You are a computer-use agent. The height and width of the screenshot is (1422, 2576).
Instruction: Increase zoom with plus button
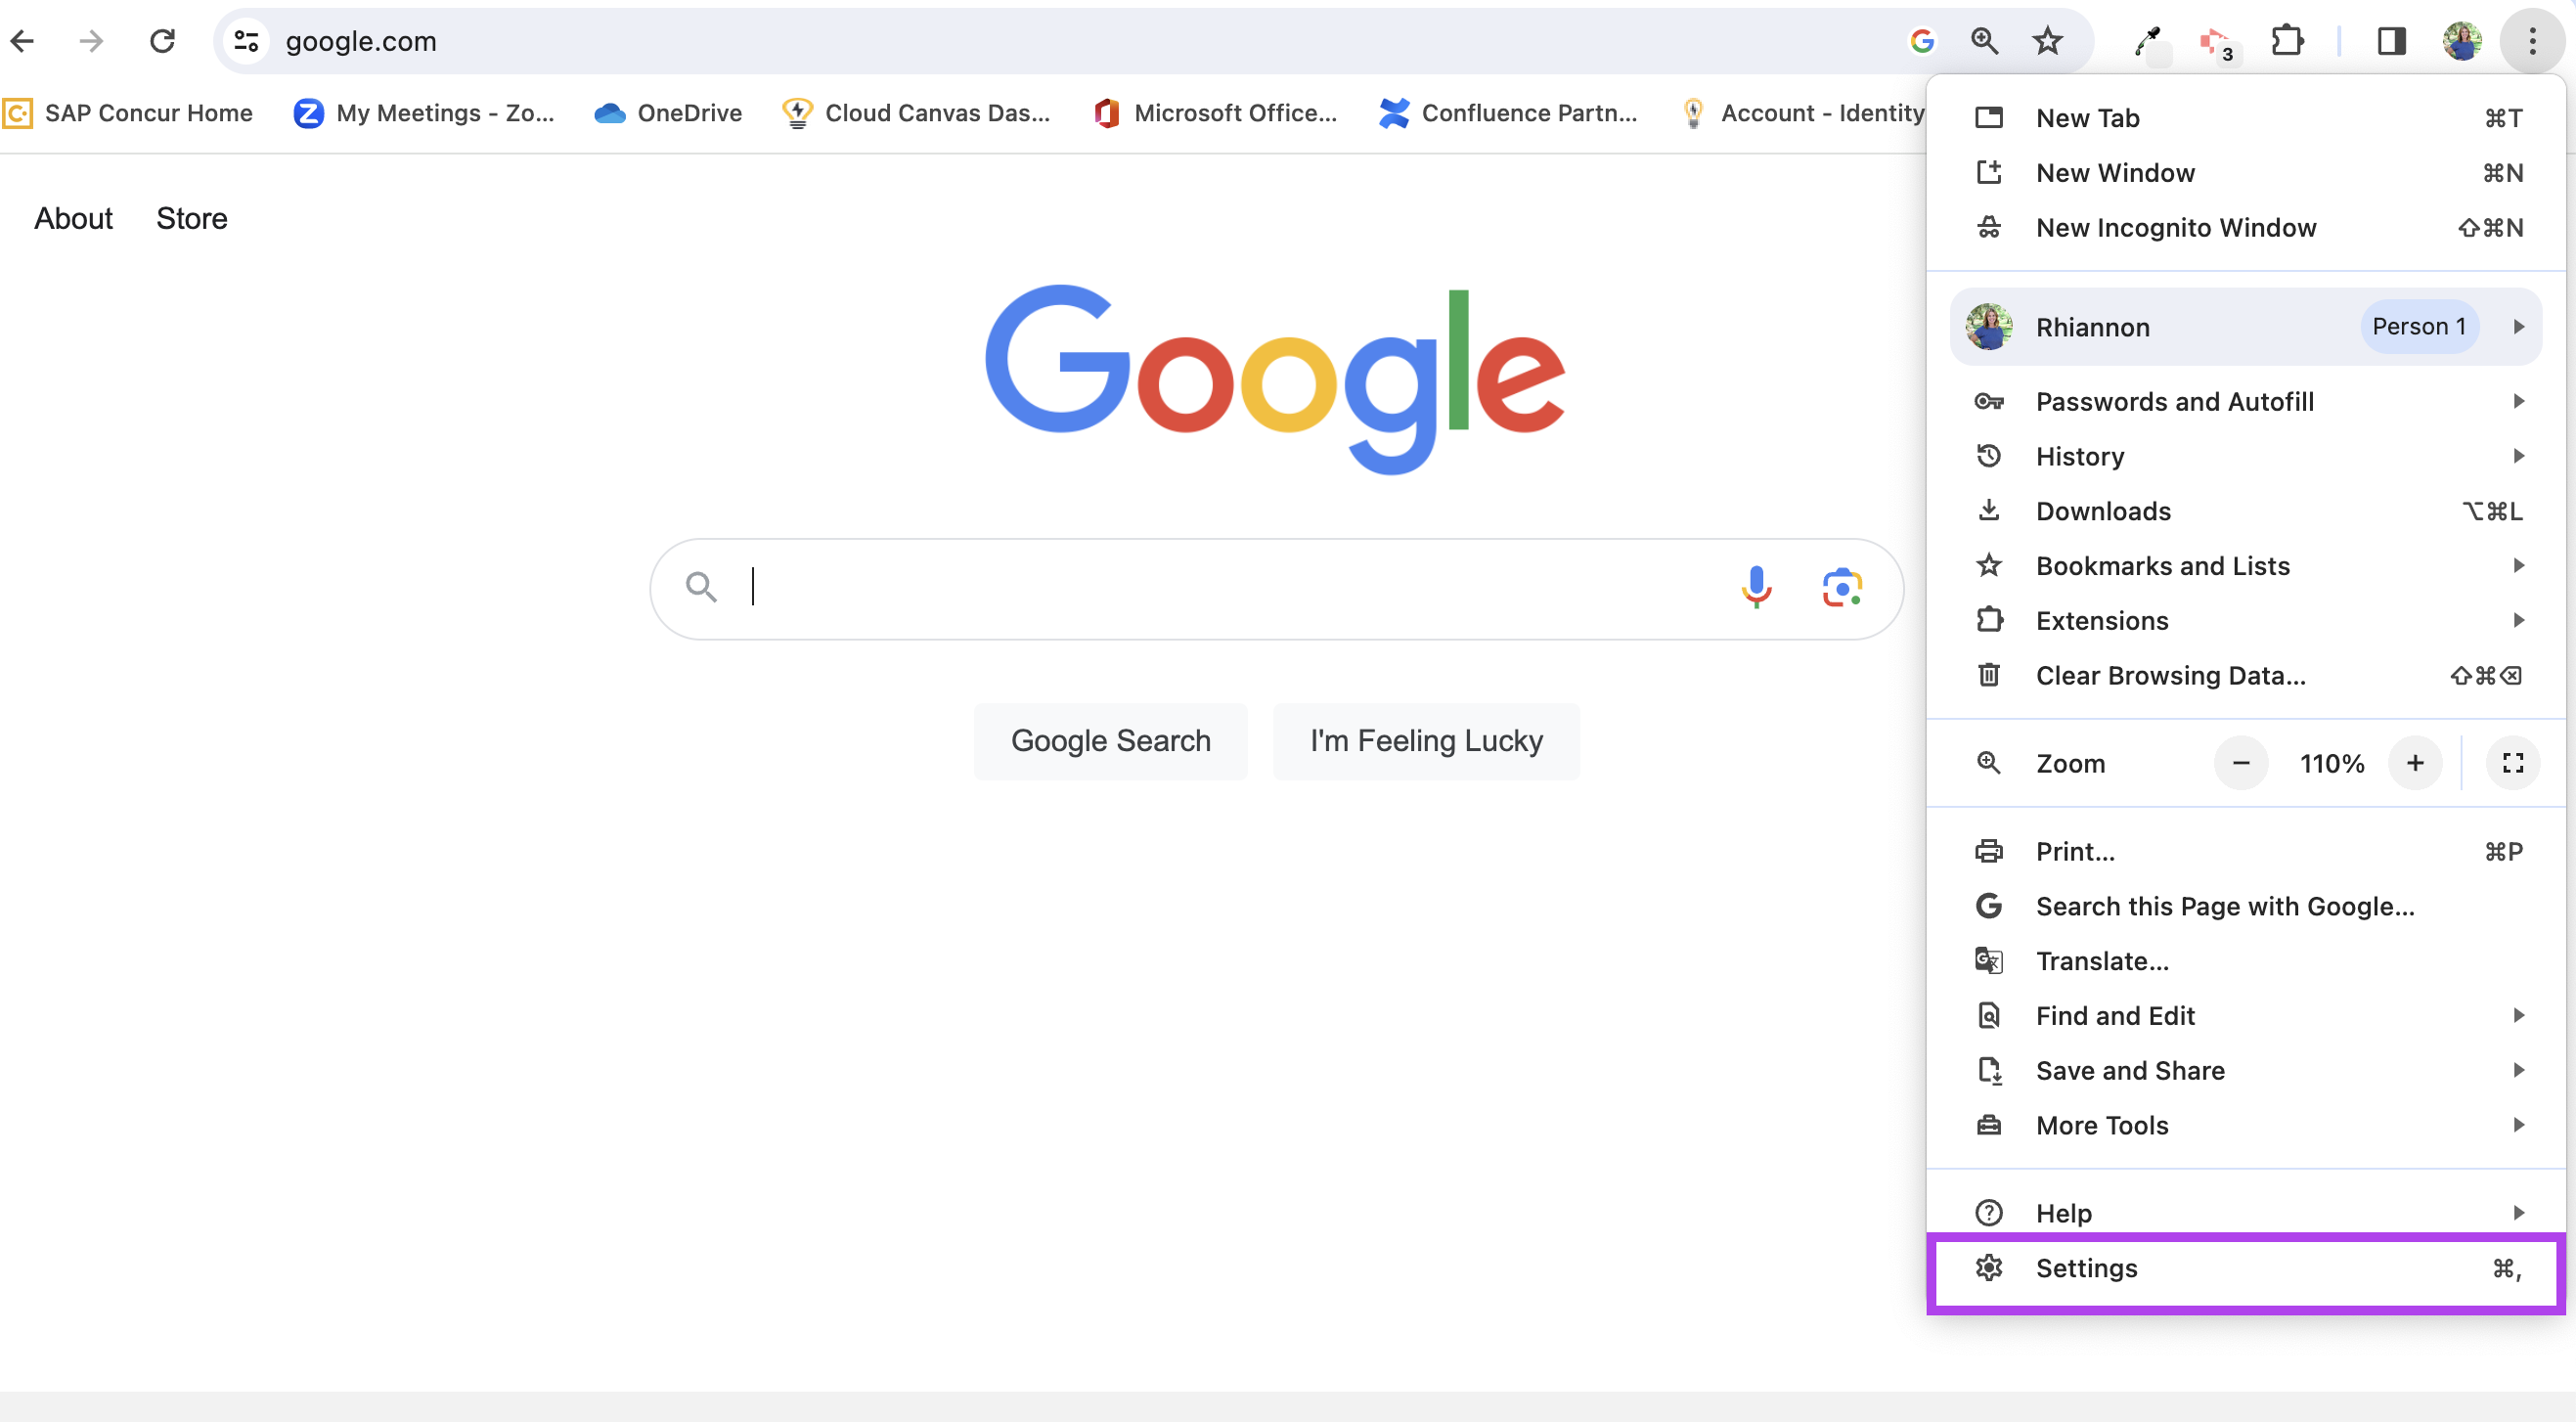pyautogui.click(x=2415, y=764)
